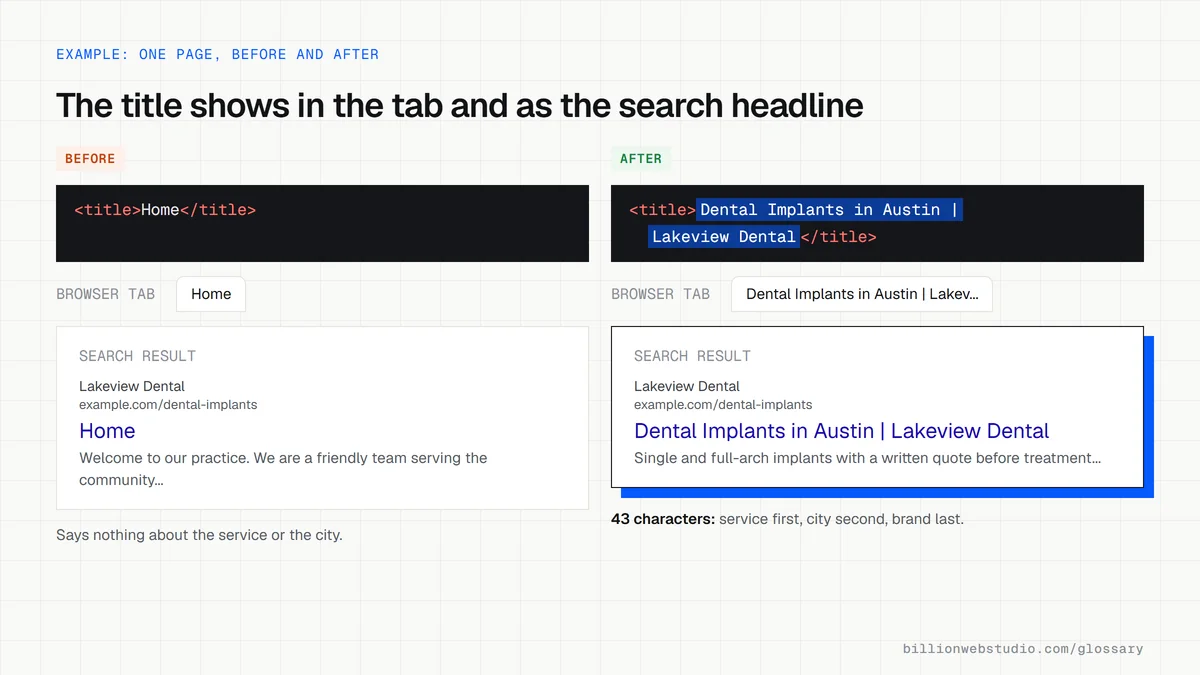Click 'Says nothing about the service' caption
1200x675 pixels.
point(199,535)
